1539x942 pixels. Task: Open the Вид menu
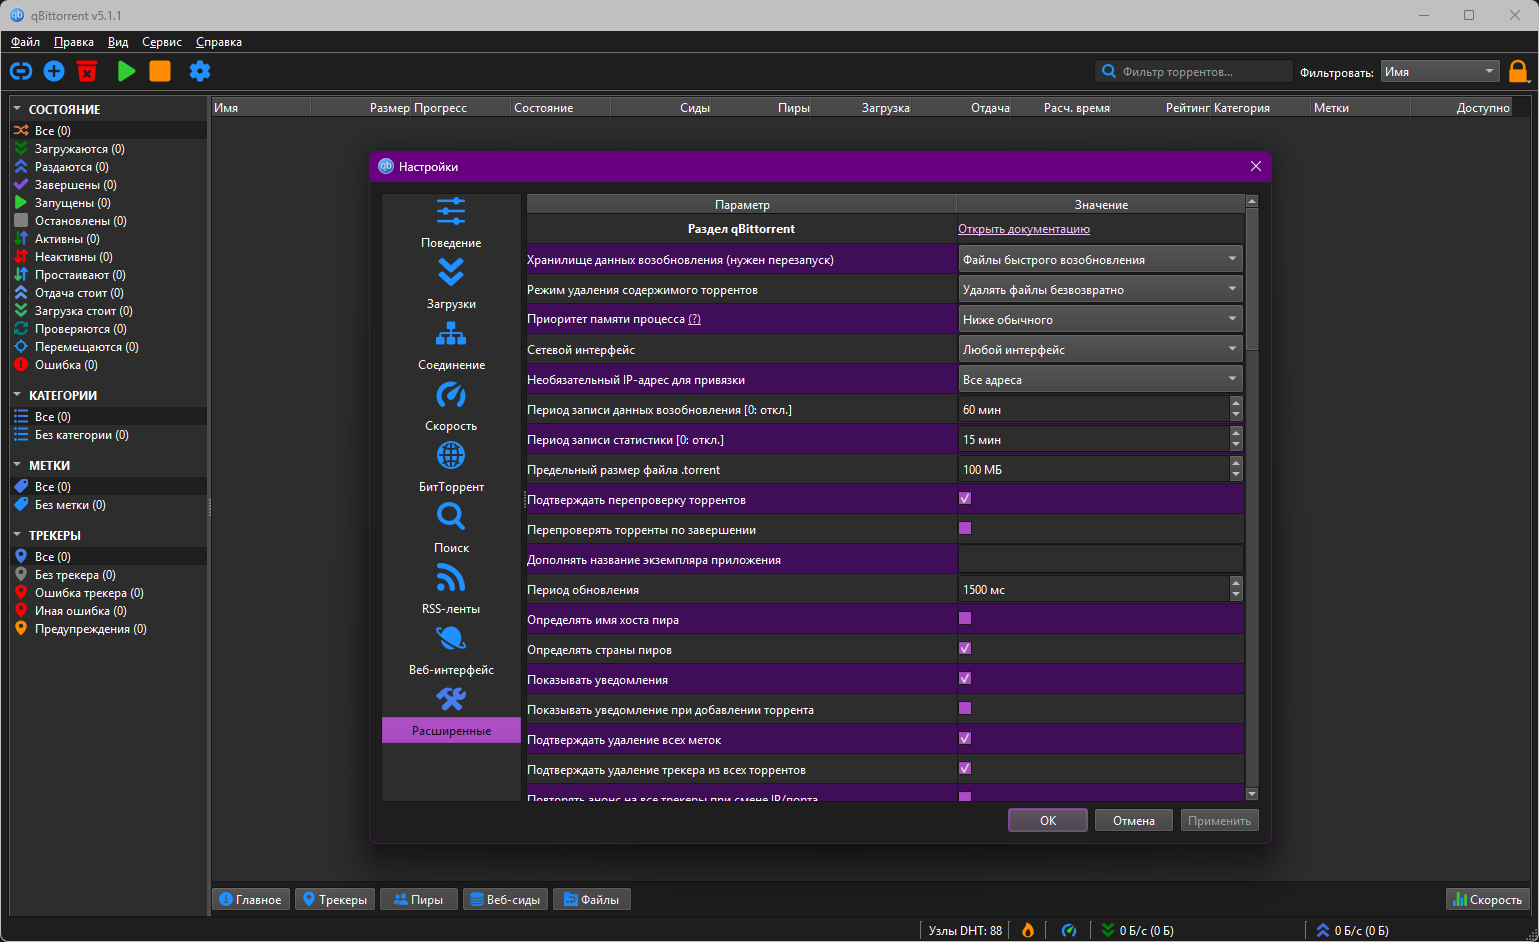(118, 42)
